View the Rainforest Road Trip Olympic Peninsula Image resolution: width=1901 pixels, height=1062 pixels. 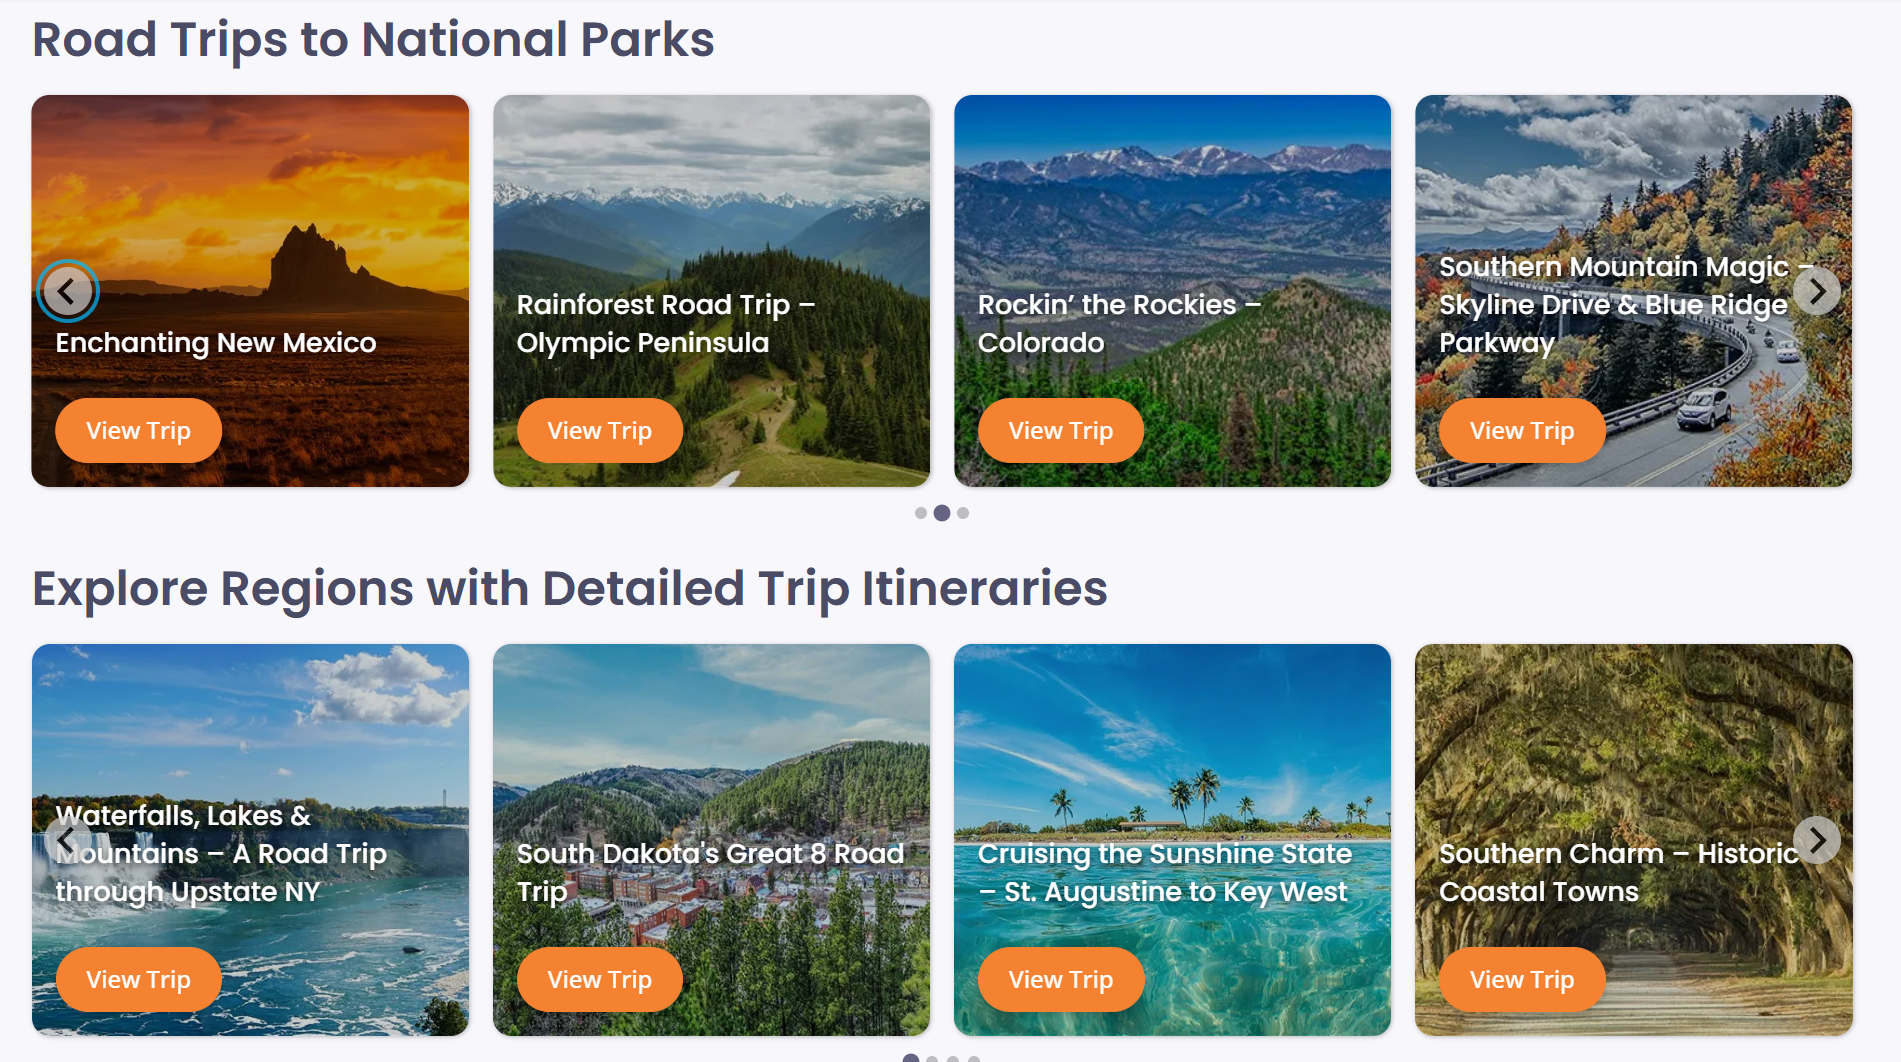pos(599,431)
